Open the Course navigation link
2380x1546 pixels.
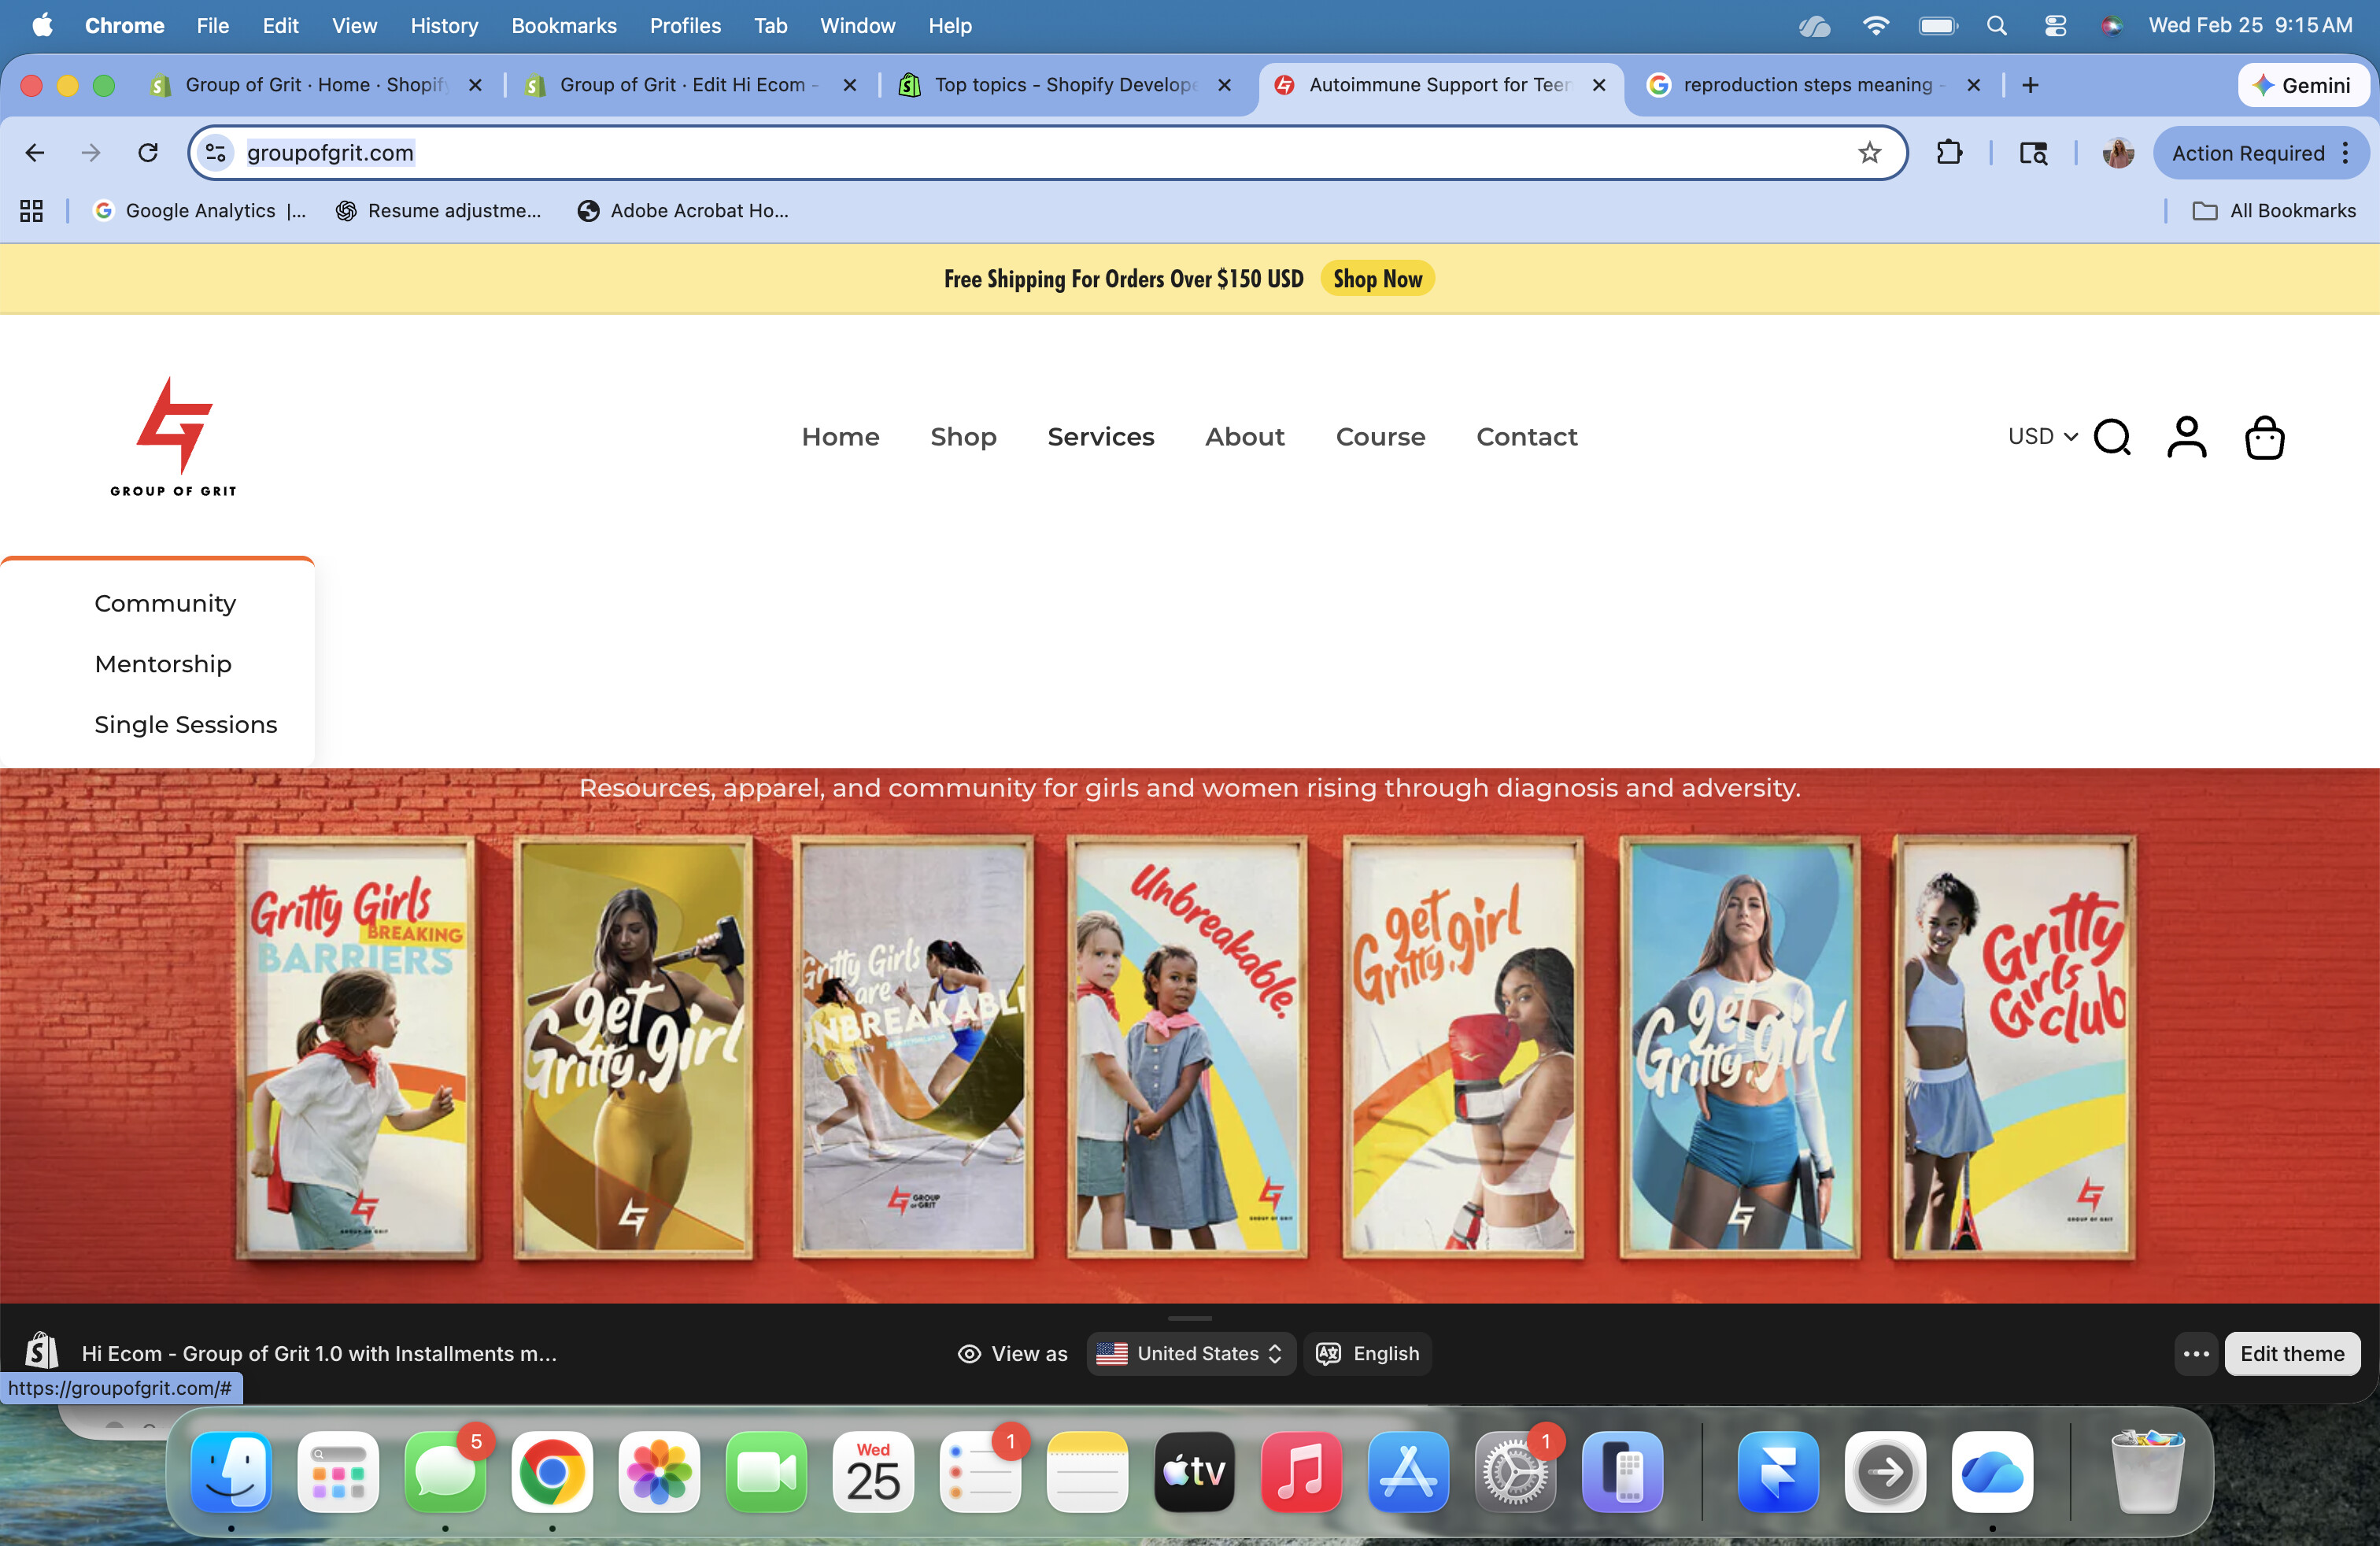1380,437
